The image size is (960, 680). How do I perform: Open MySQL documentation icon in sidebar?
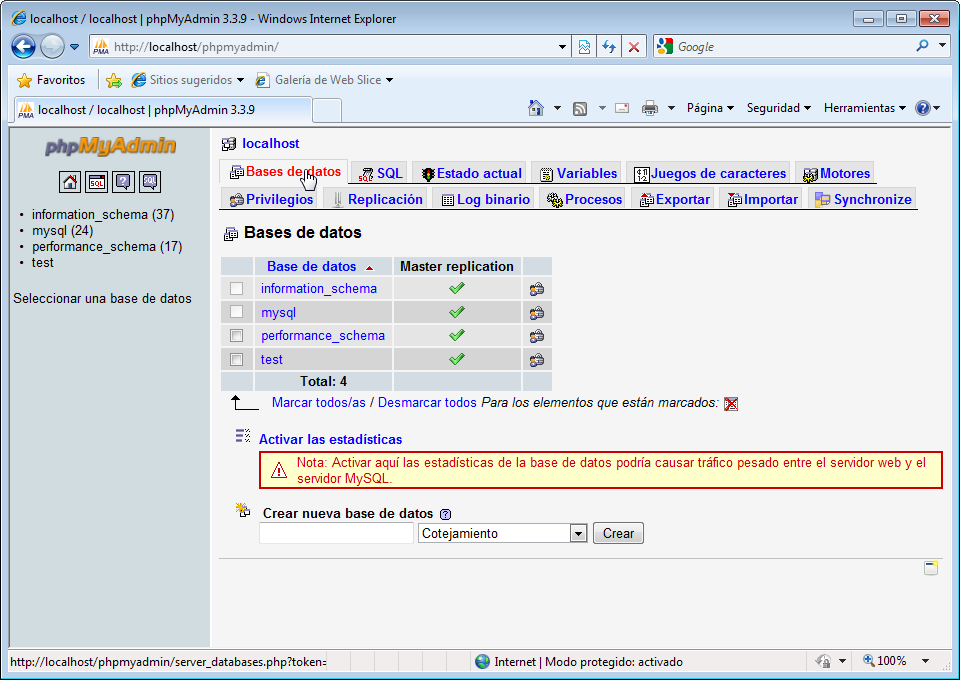(150, 182)
